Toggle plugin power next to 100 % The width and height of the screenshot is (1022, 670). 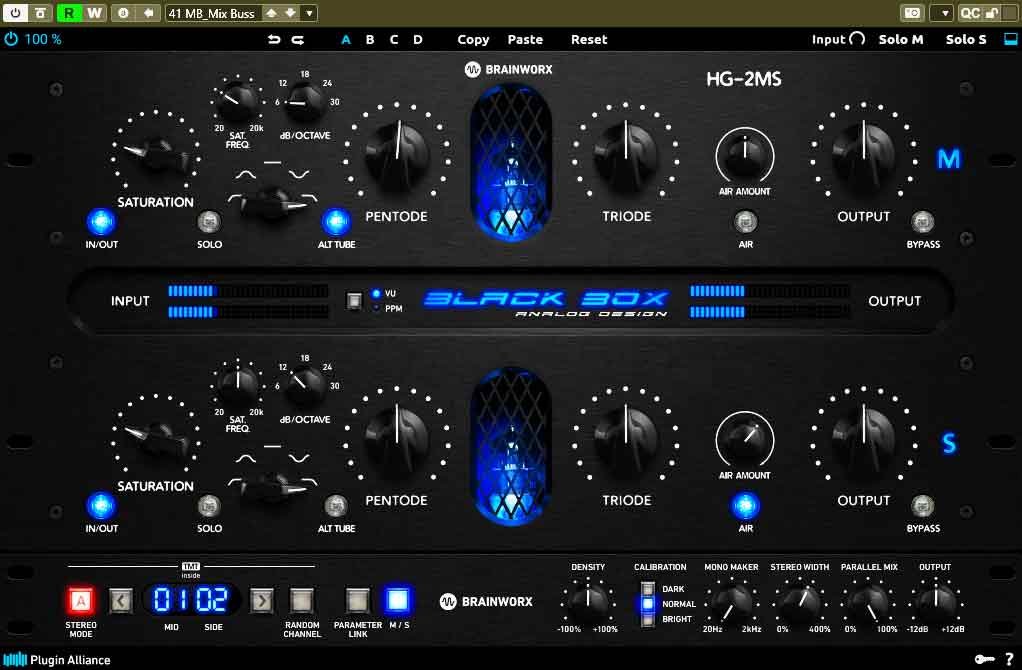(11, 39)
